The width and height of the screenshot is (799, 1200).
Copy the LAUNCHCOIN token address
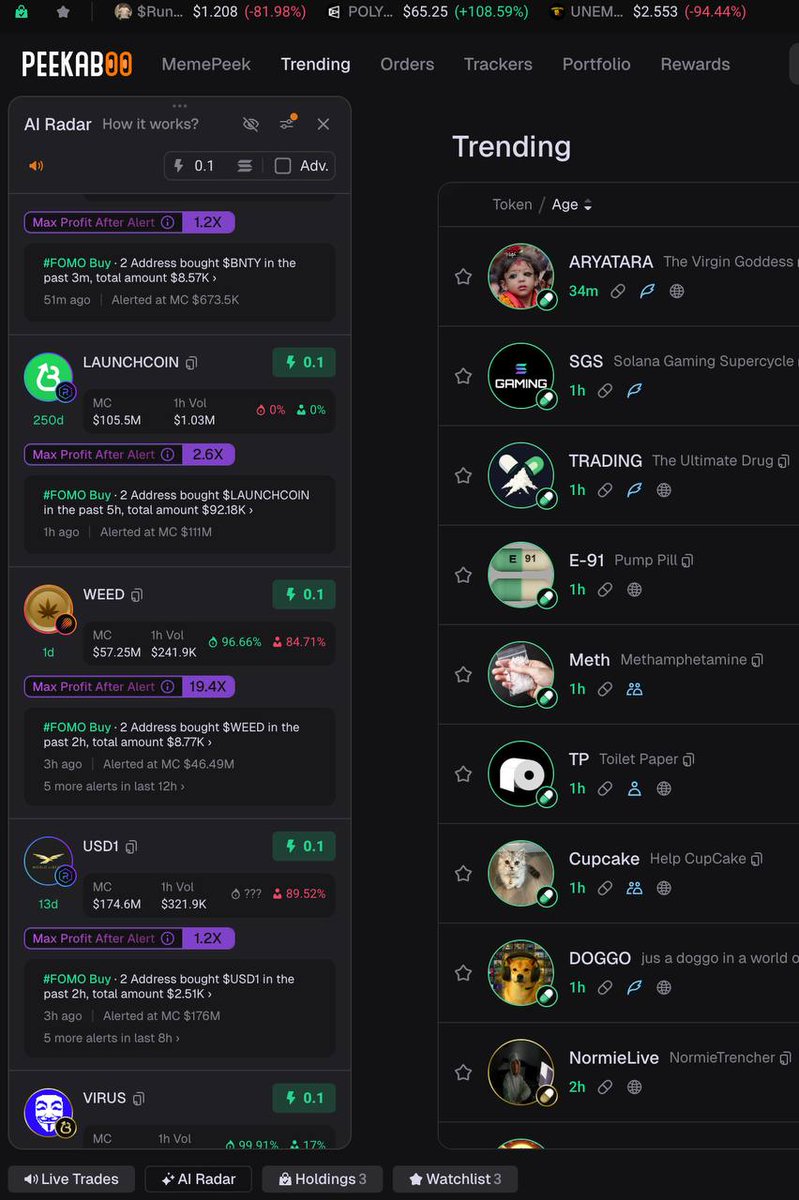[x=192, y=363]
